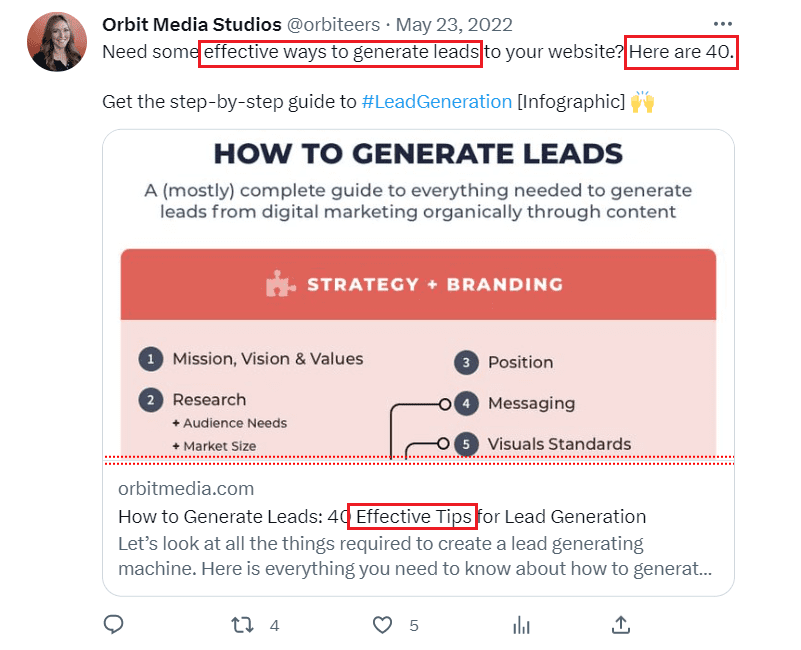
Task: Click the clapping hands emoji in tweet
Action: tap(642, 101)
